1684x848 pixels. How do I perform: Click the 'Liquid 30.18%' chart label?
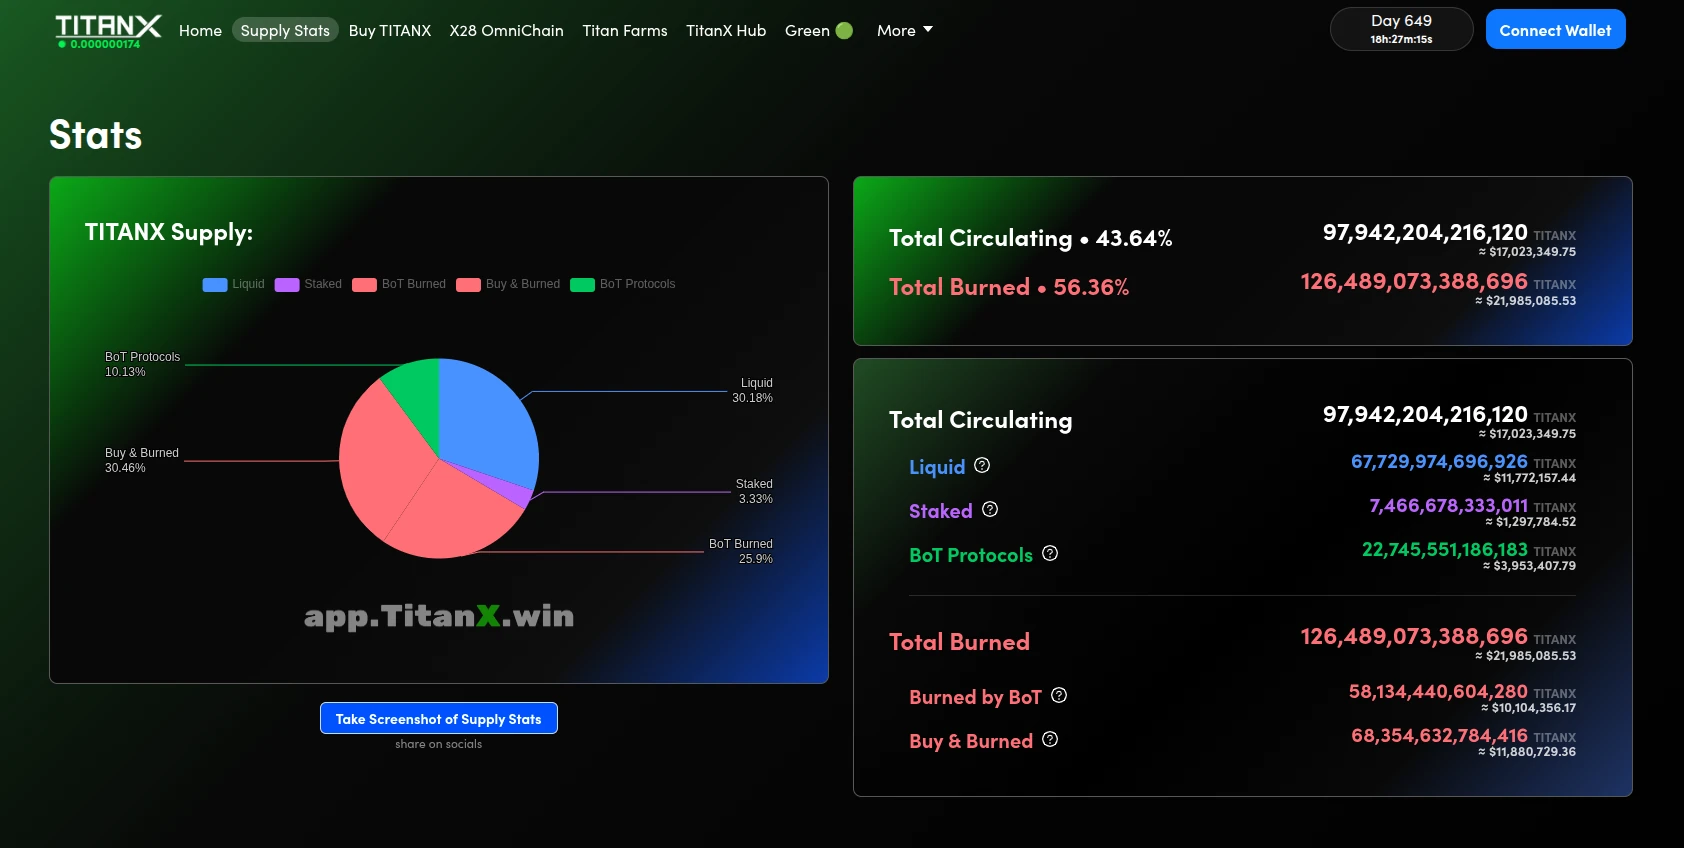[x=752, y=390]
